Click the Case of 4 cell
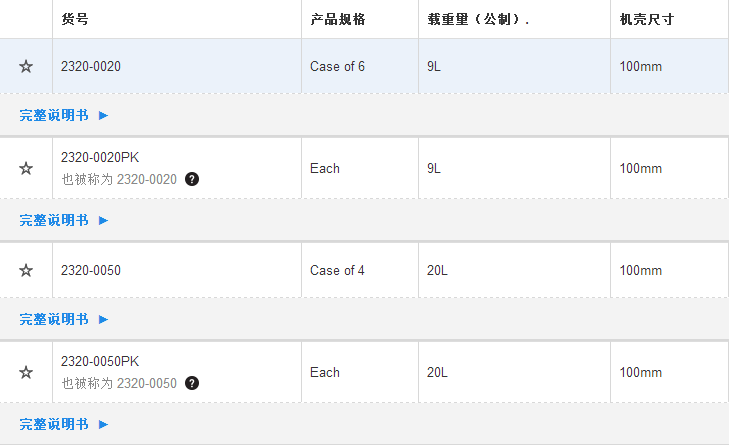 coord(337,270)
